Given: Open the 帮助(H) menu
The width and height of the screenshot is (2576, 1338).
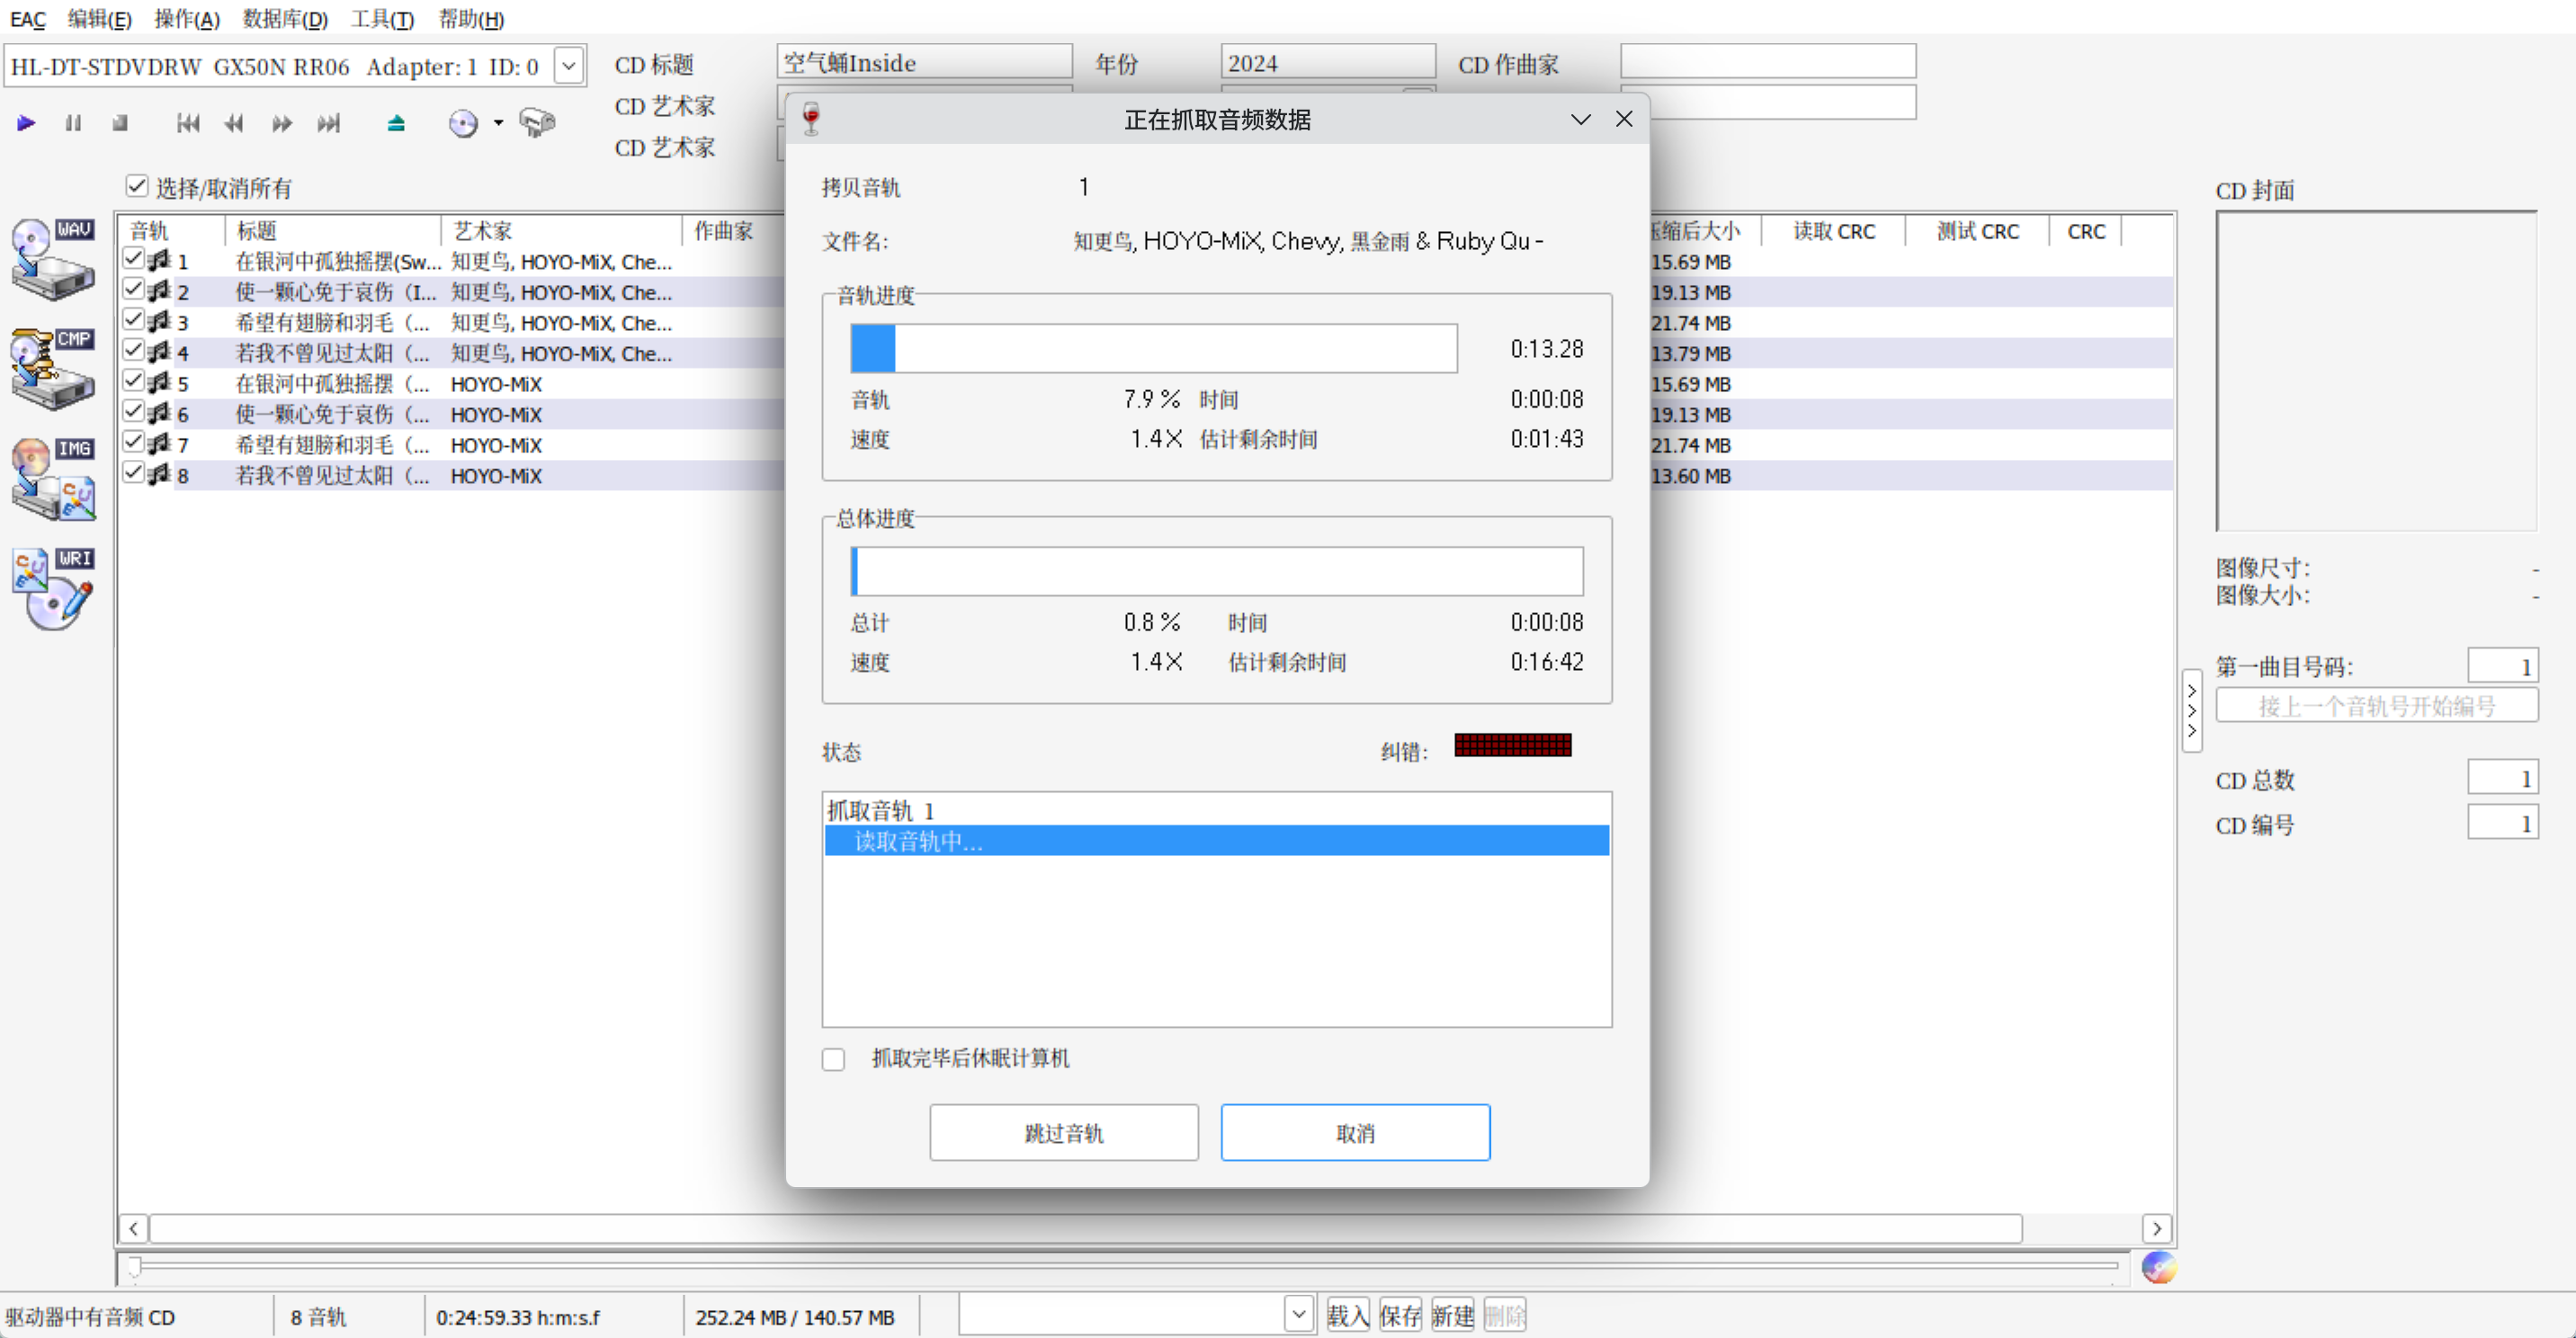Looking at the screenshot, I should 471,19.
